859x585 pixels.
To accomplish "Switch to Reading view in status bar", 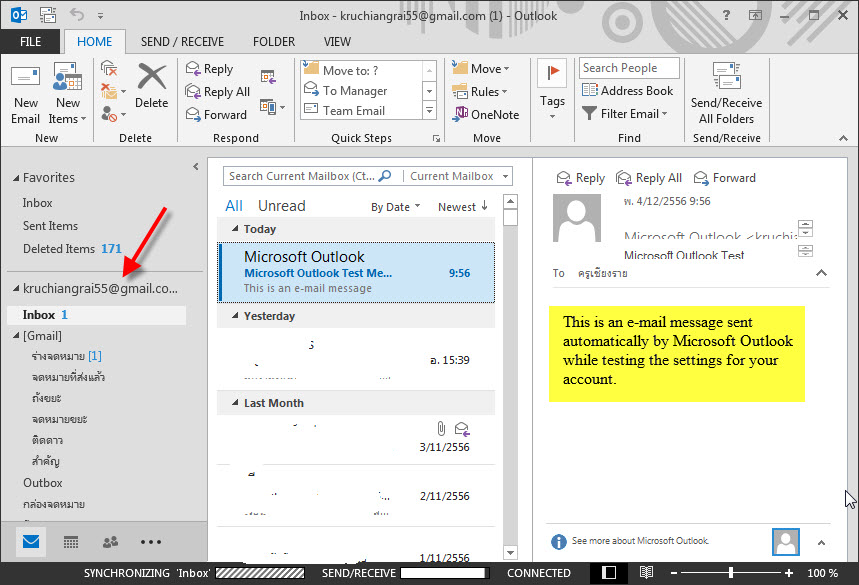I will 646,572.
